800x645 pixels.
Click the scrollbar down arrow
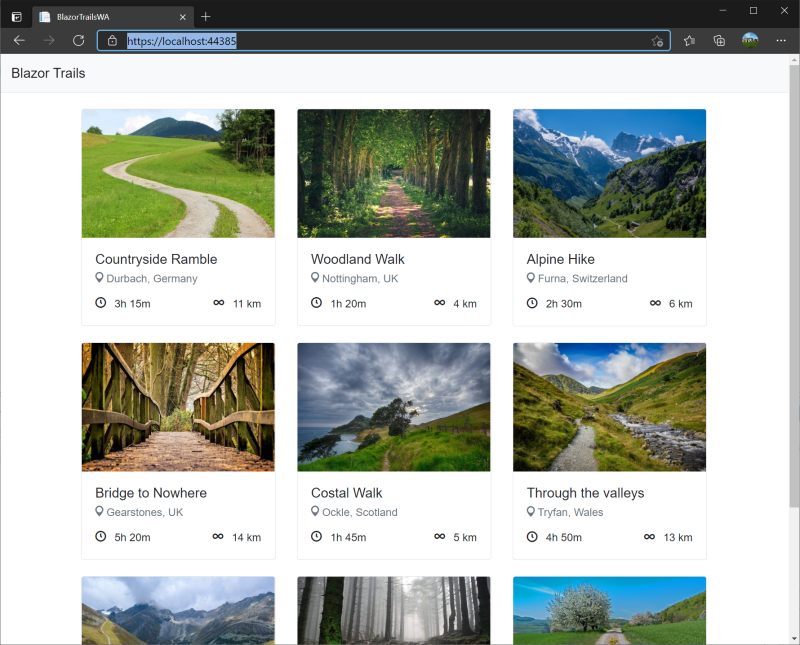[794, 639]
